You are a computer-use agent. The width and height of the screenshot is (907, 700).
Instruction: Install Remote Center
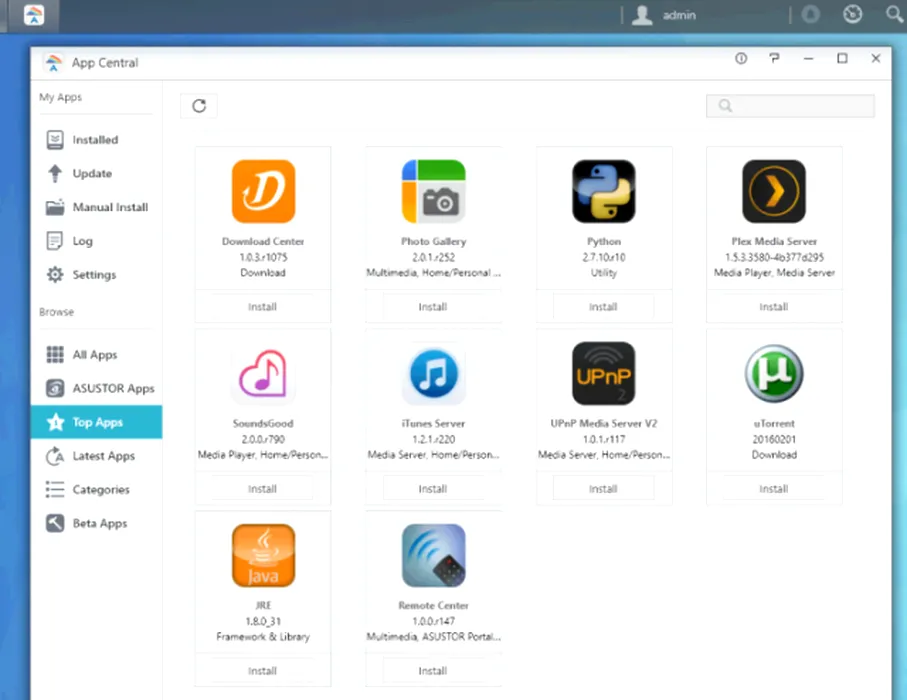pos(433,670)
